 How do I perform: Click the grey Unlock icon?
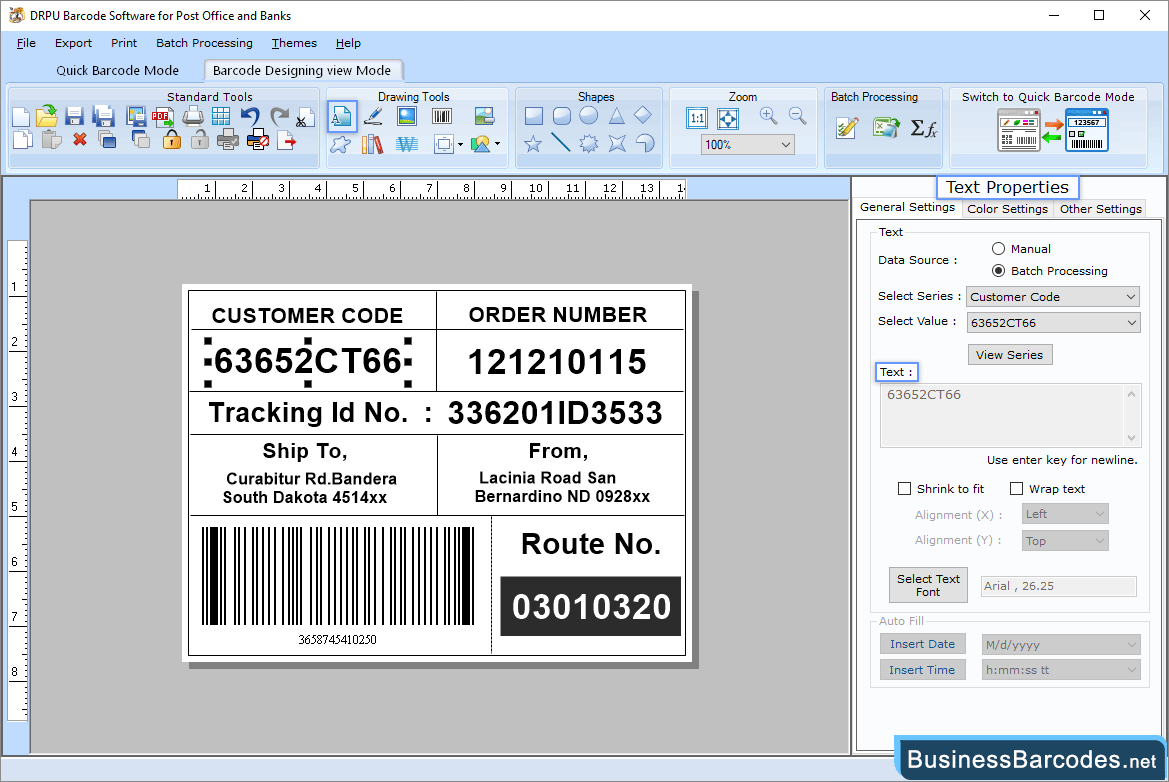pos(200,139)
